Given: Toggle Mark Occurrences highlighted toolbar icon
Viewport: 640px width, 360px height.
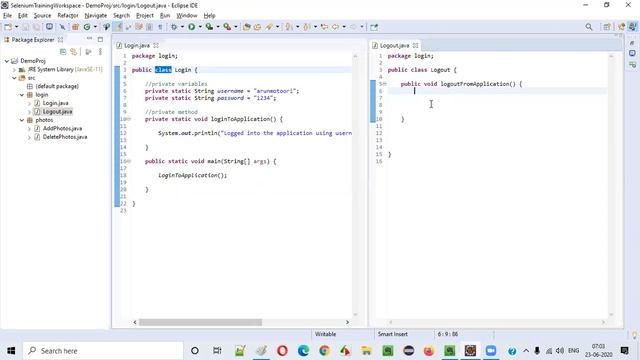Looking at the screenshot, I should [x=118, y=27].
